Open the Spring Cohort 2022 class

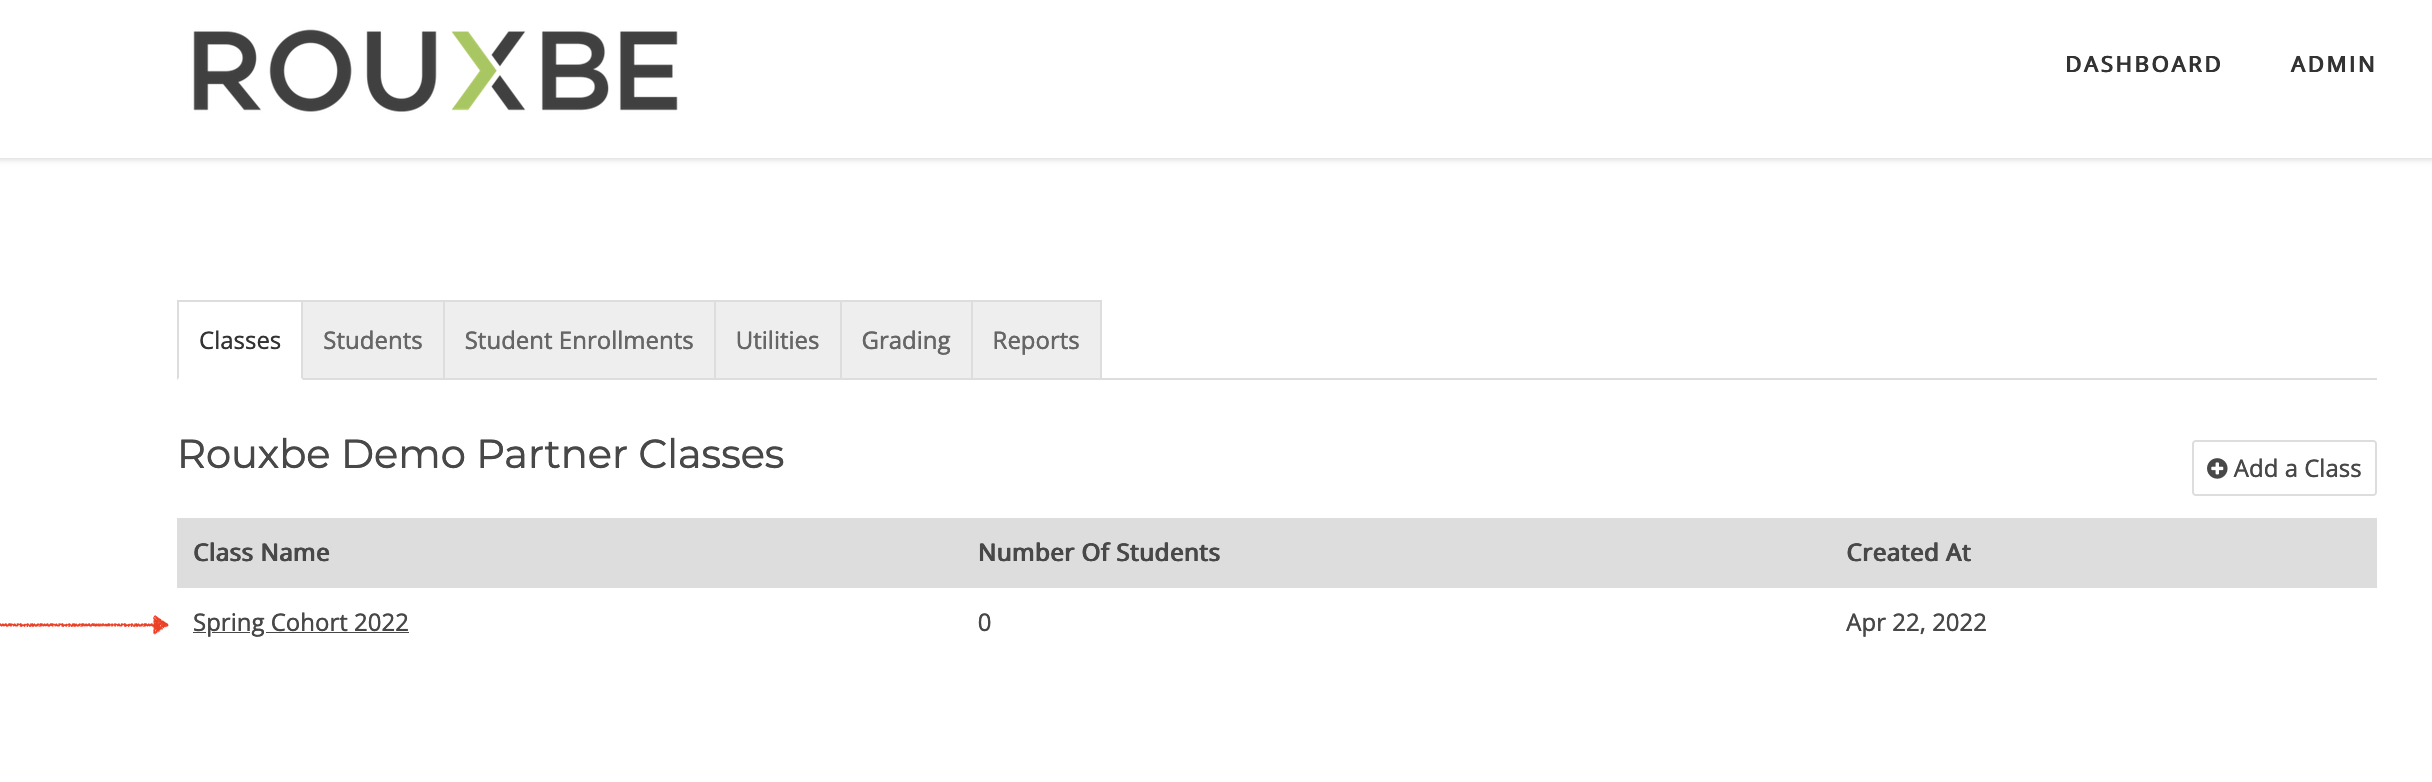pos(301,622)
